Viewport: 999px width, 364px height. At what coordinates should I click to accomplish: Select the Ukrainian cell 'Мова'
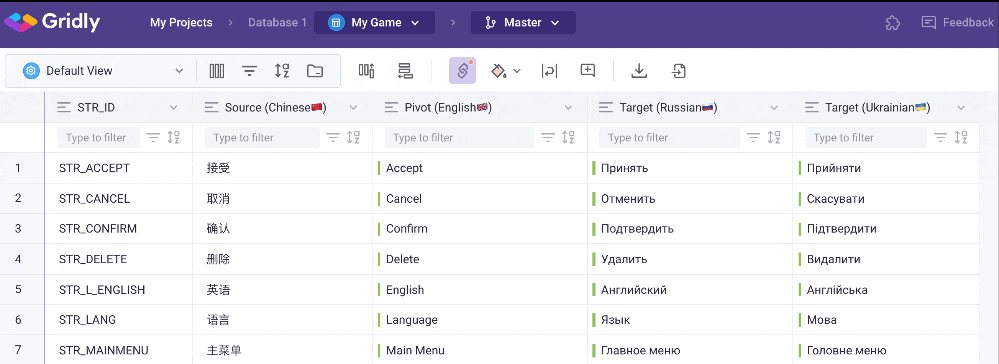(x=886, y=320)
